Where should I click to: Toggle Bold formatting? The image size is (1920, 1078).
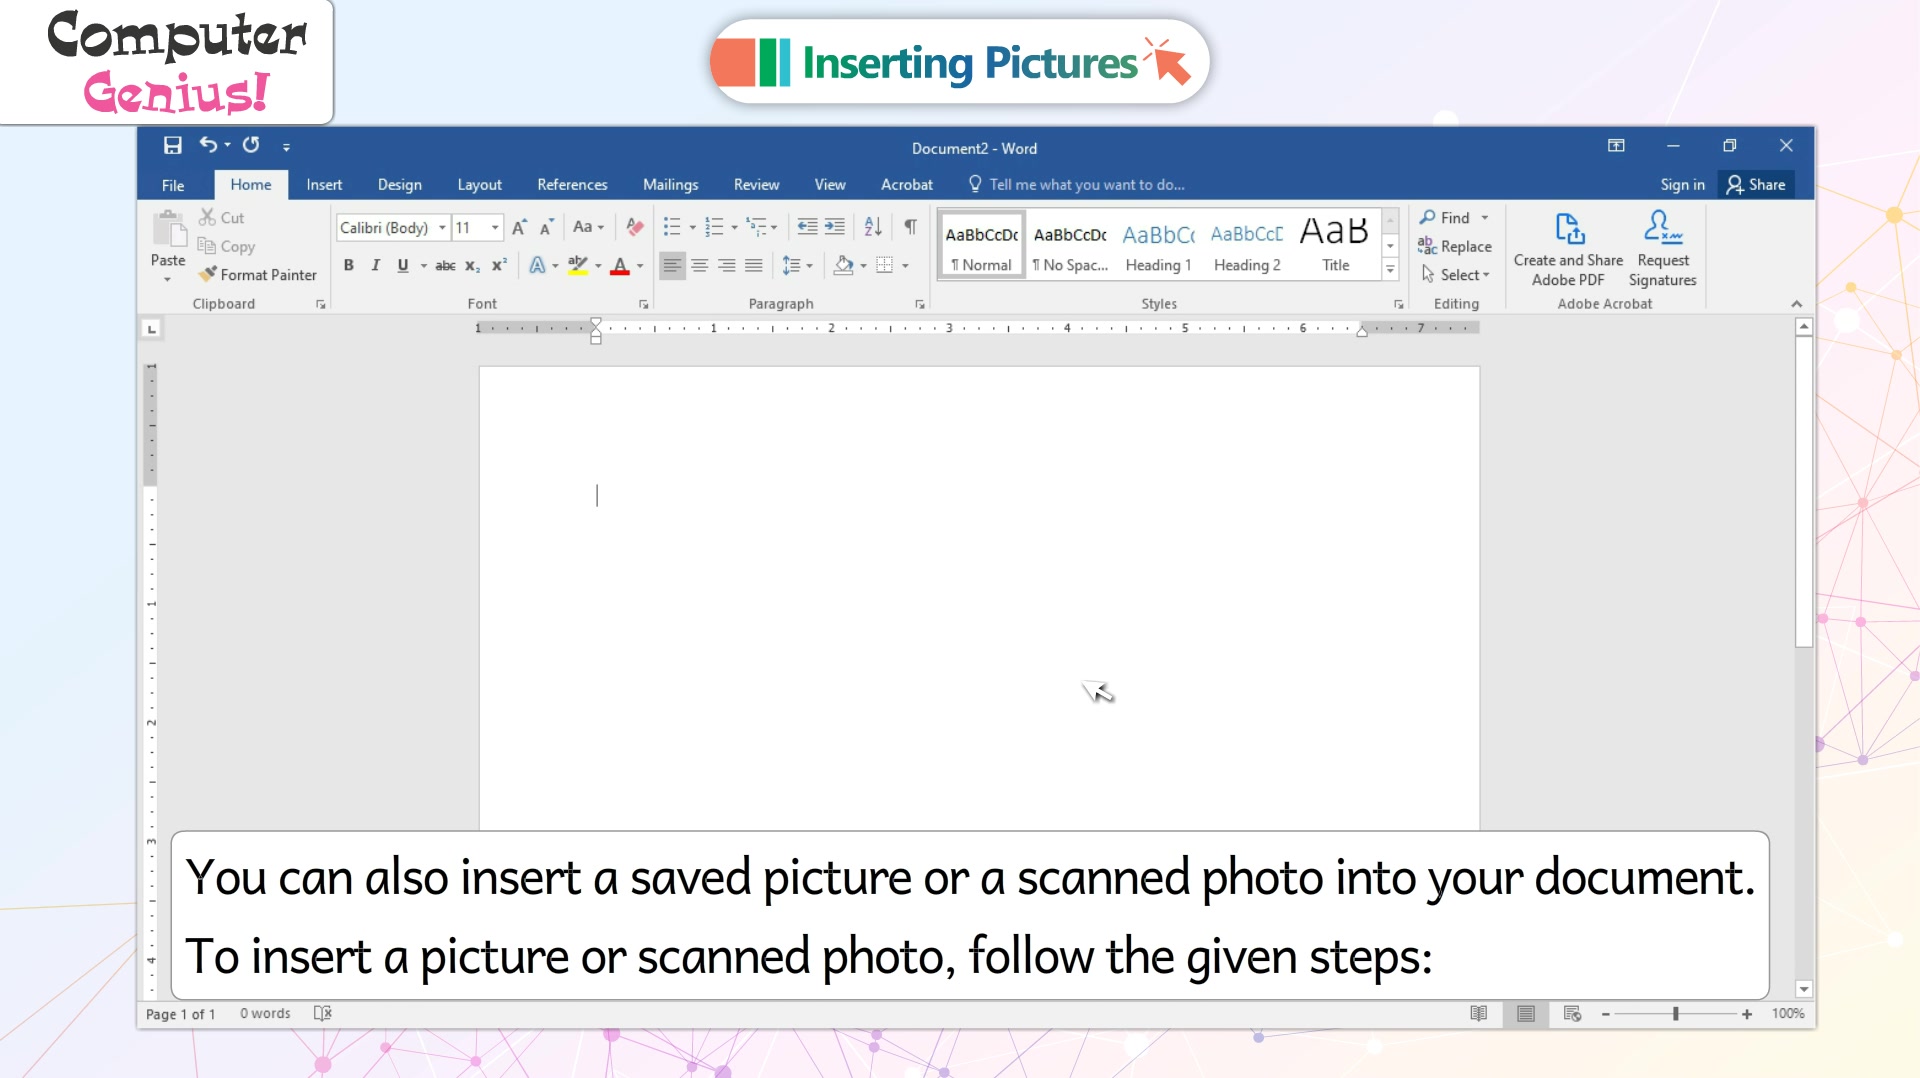point(348,265)
